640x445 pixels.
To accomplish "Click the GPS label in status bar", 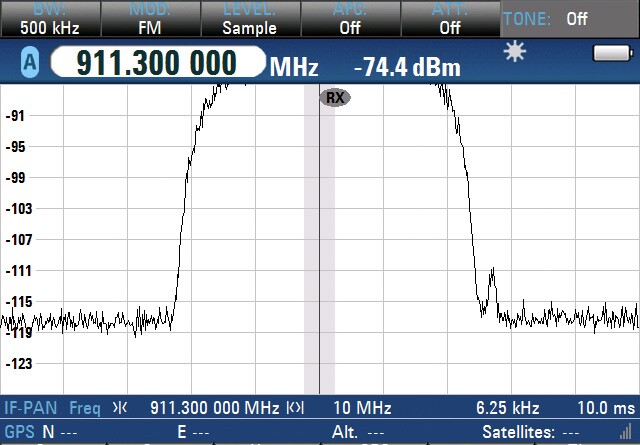I will coord(20,432).
